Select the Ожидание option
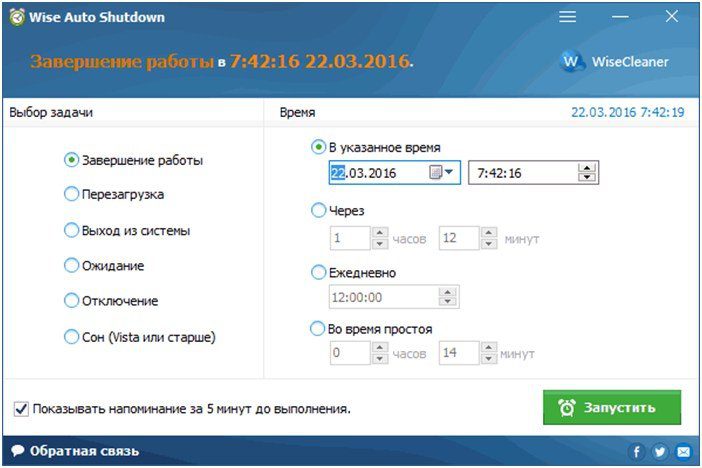Screen dimensions: 702x468 point(104,266)
